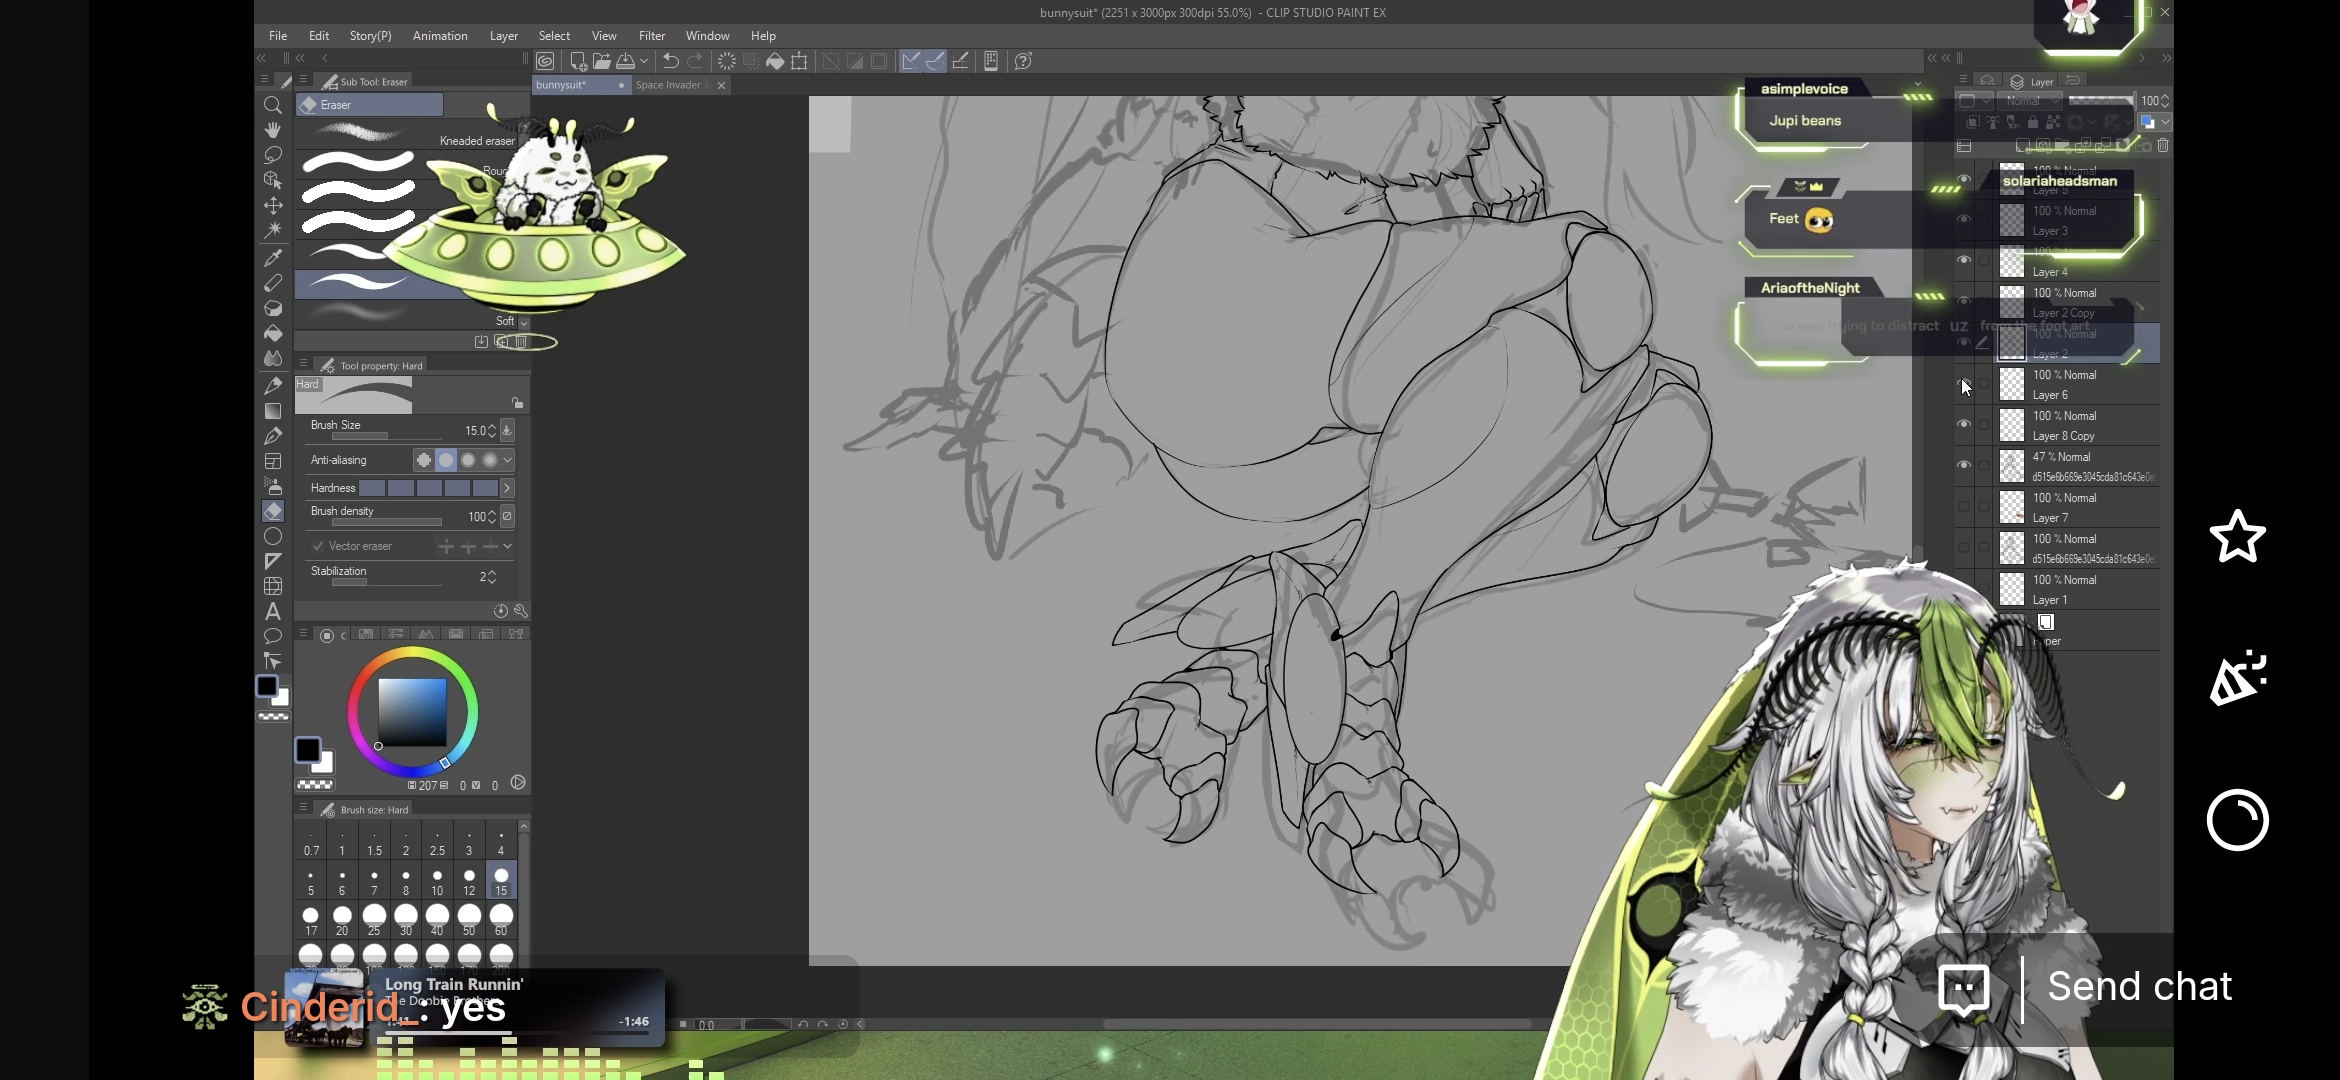This screenshot has width=2340, height=1080.
Task: Toggle visibility of Layer 8 Copy
Action: [x=1964, y=425]
